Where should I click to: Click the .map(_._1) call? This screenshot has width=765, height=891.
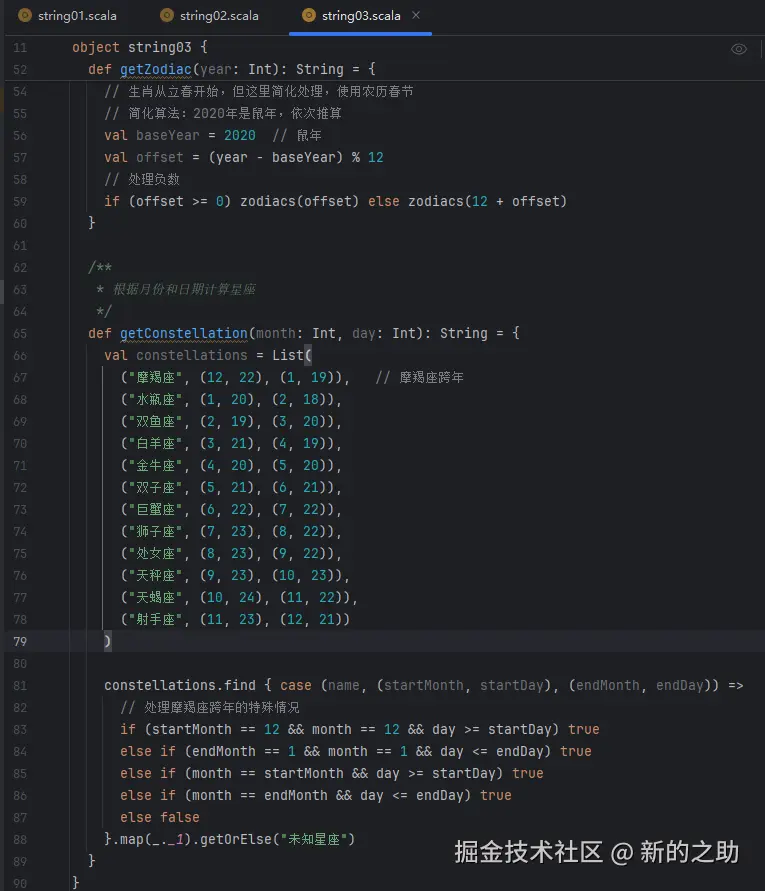click(152, 839)
